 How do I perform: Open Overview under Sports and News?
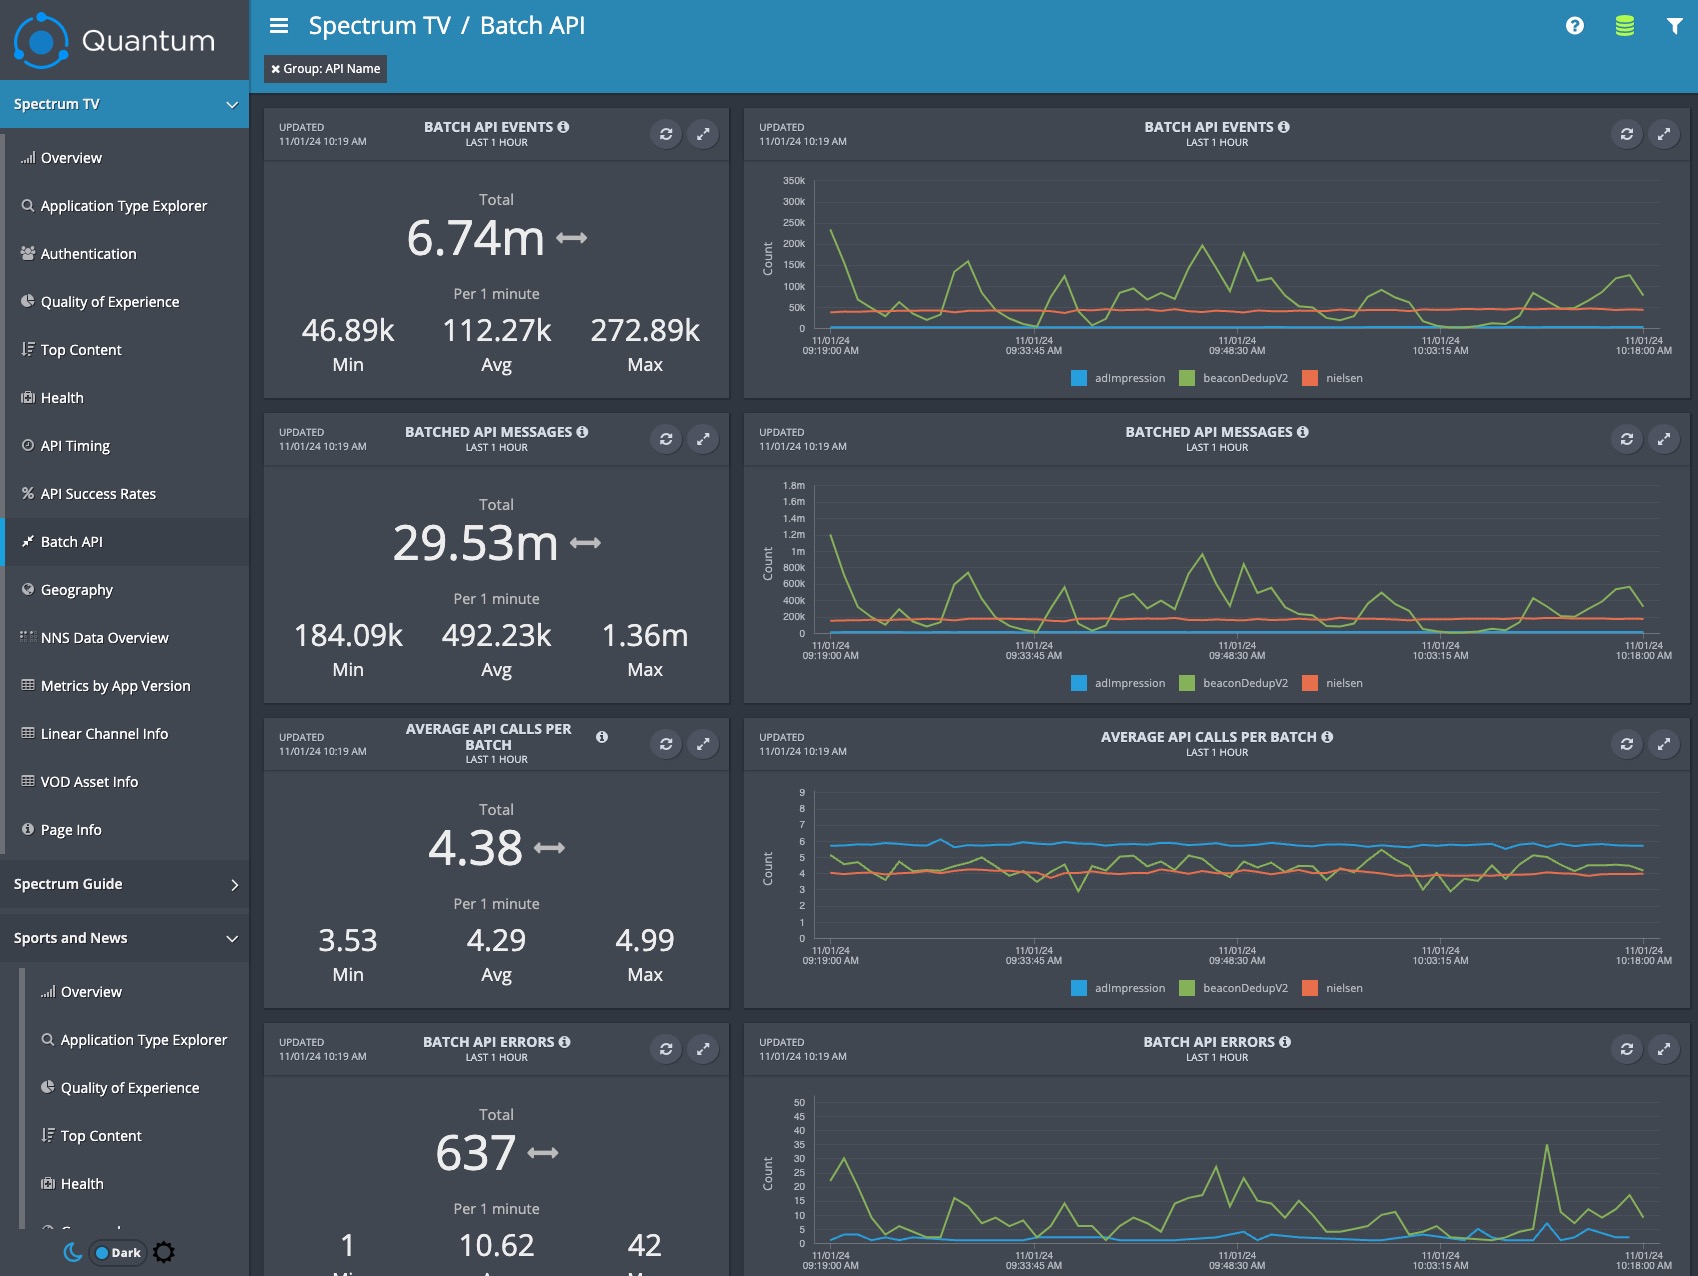click(x=136, y=992)
